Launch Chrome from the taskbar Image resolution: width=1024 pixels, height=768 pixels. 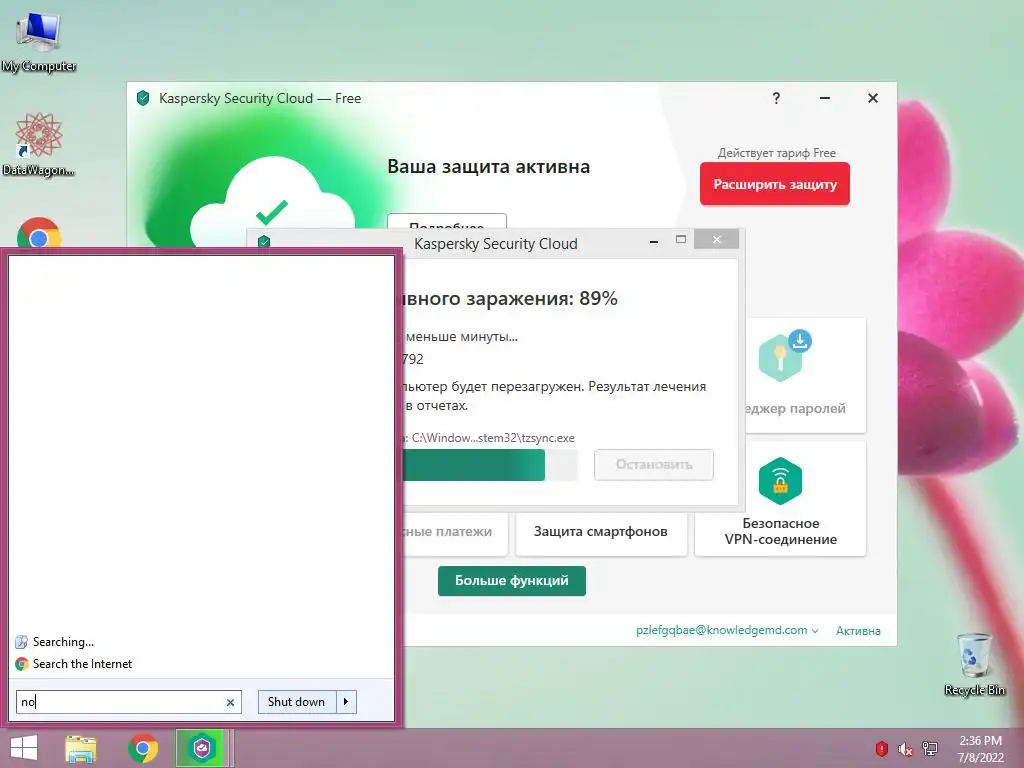coord(143,748)
